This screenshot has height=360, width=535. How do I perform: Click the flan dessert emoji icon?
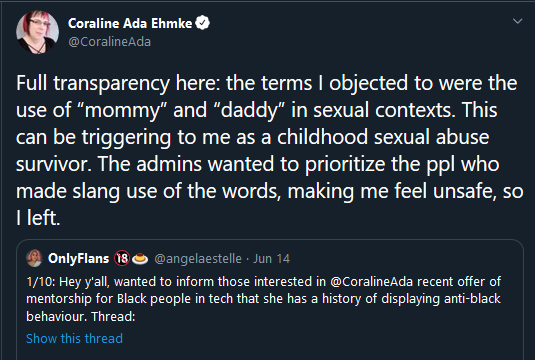[140, 259]
